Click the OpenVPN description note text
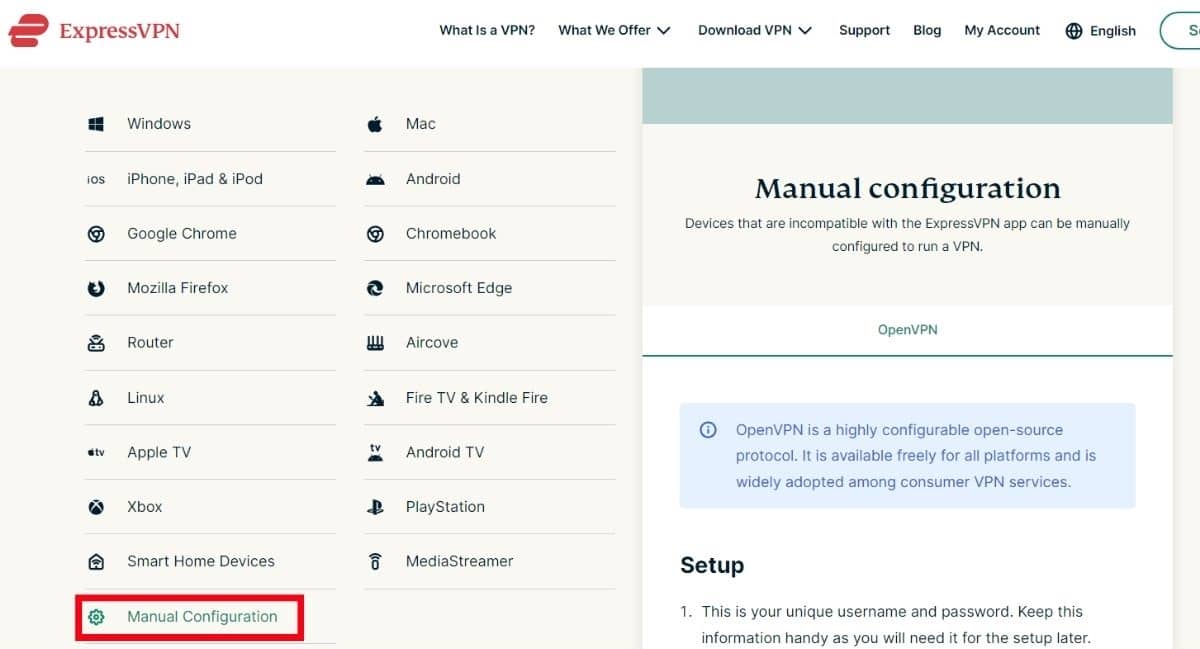Screen dimensions: 1200x649 tap(916, 456)
